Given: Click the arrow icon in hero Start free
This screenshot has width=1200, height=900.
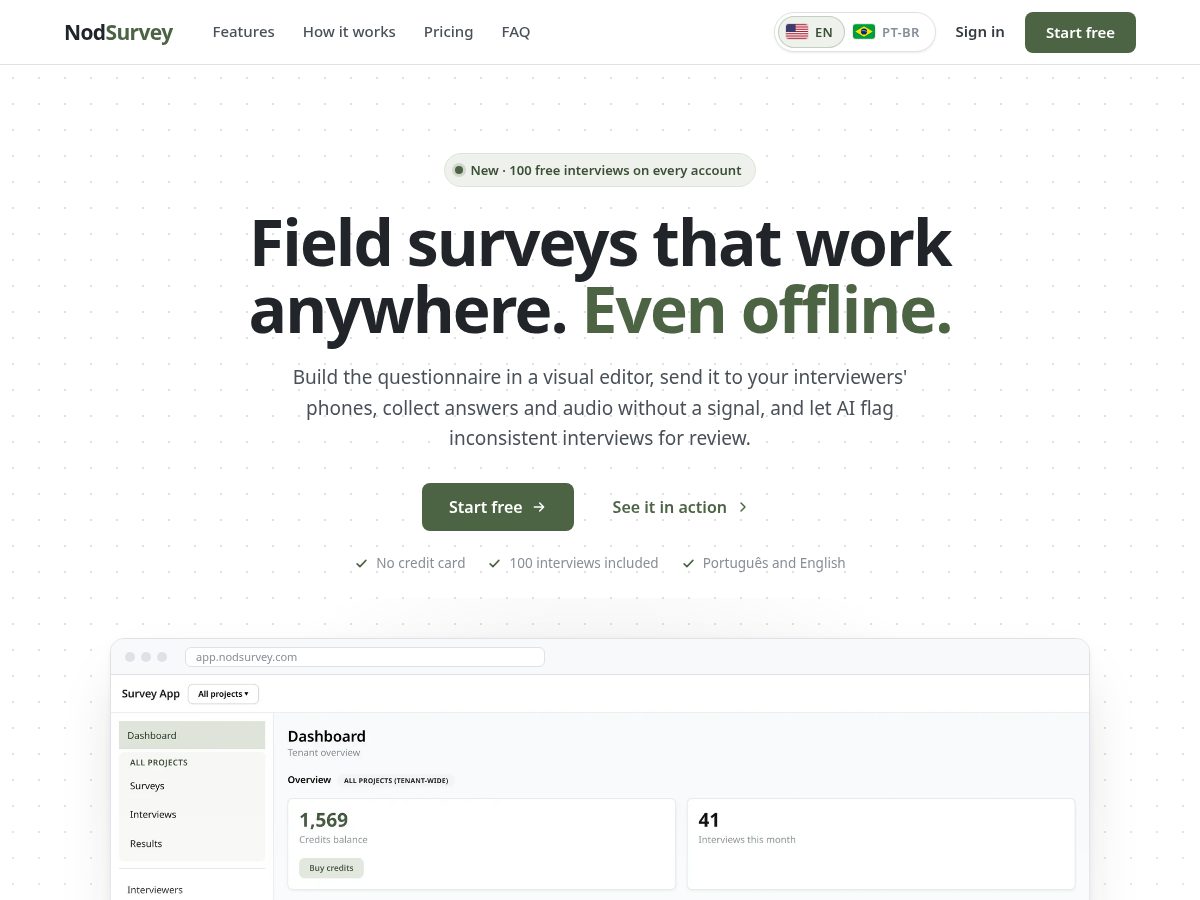Looking at the screenshot, I should coord(539,507).
